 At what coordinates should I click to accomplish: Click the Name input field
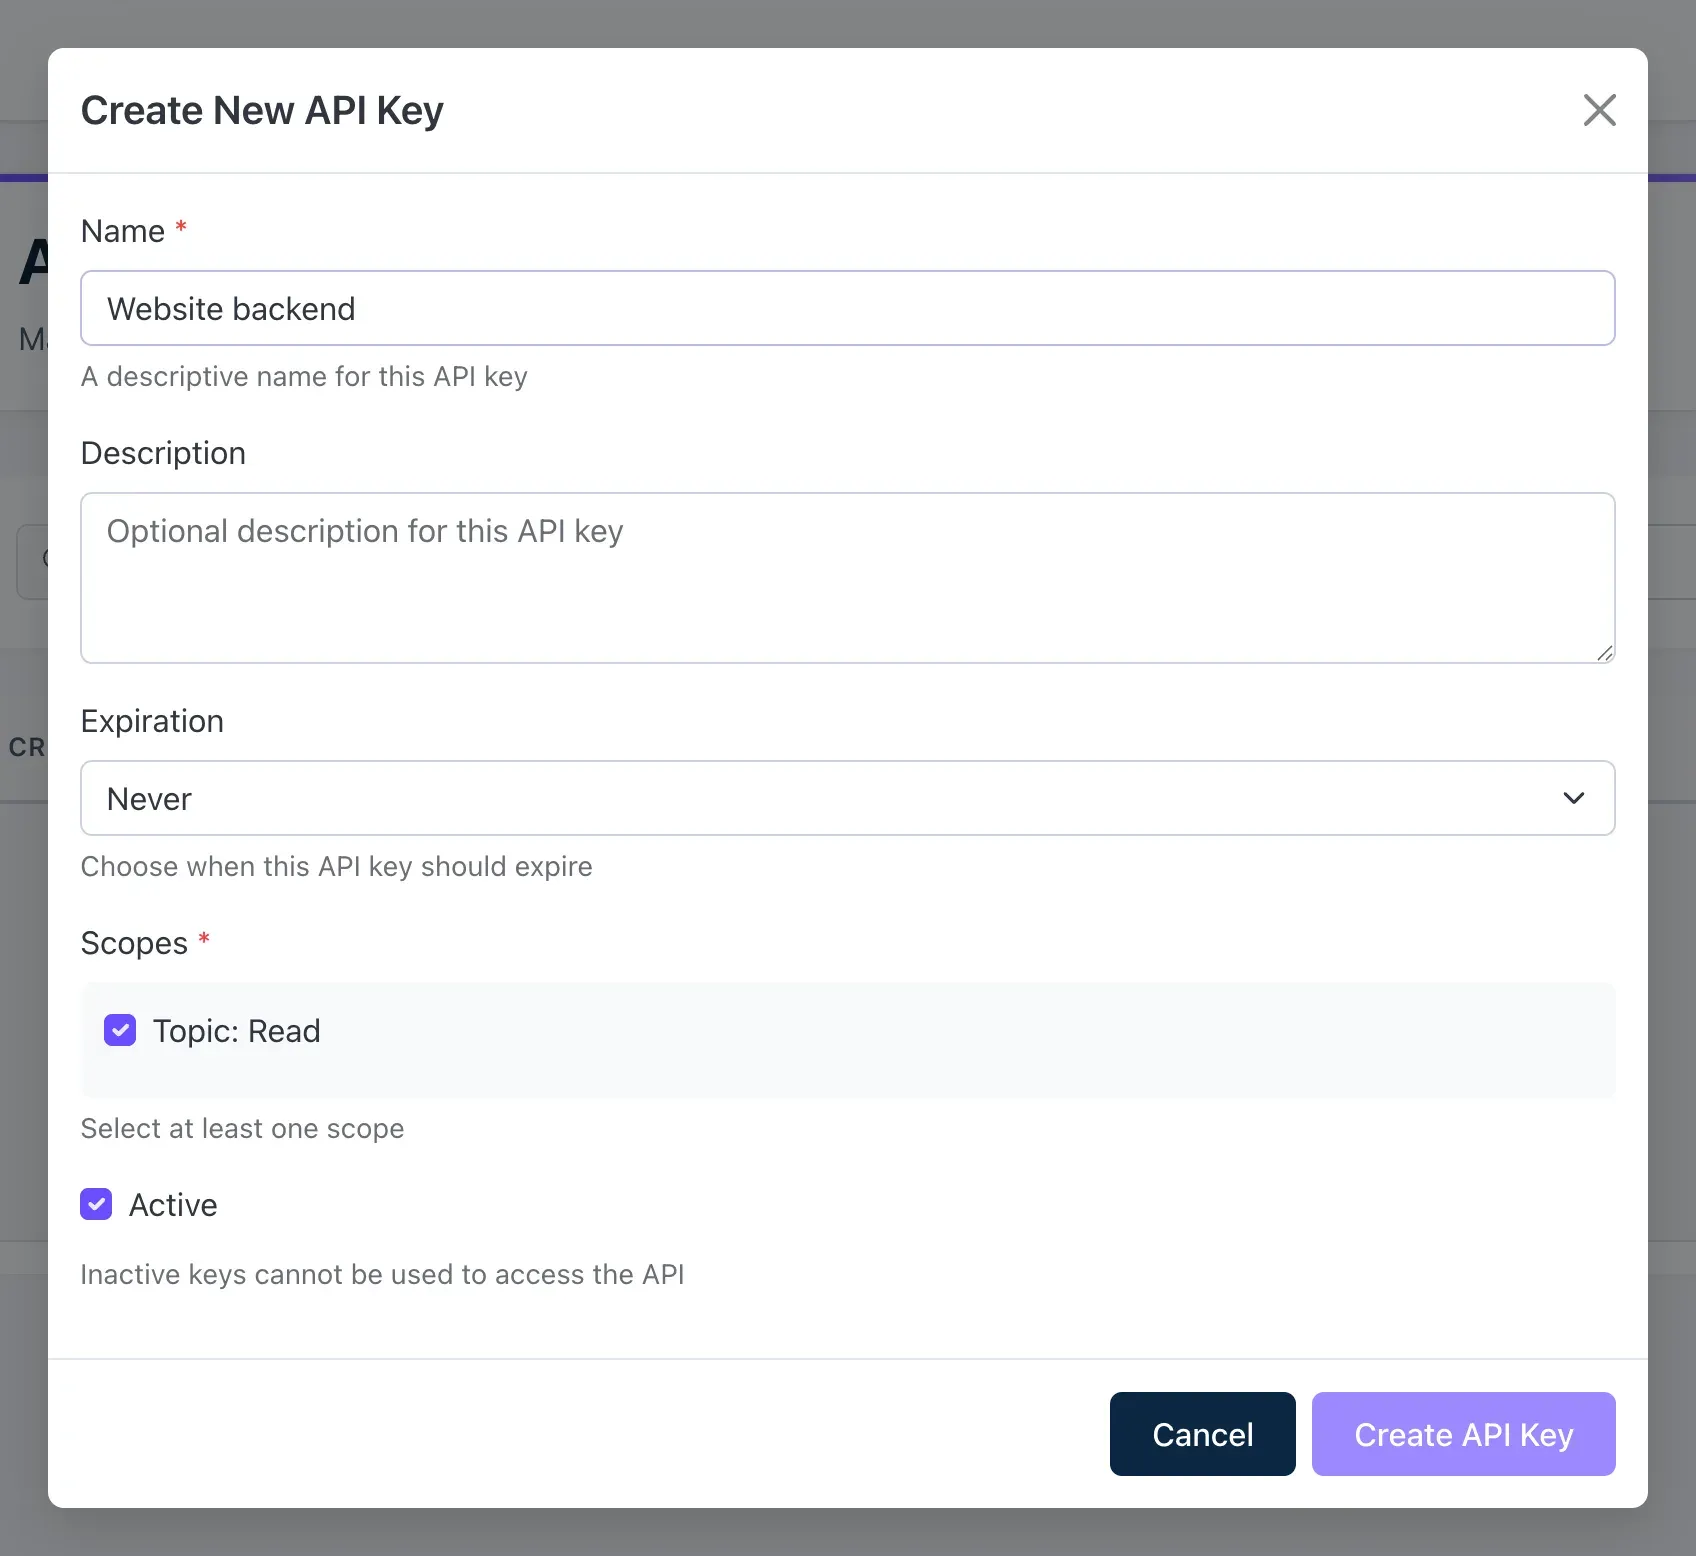848,308
